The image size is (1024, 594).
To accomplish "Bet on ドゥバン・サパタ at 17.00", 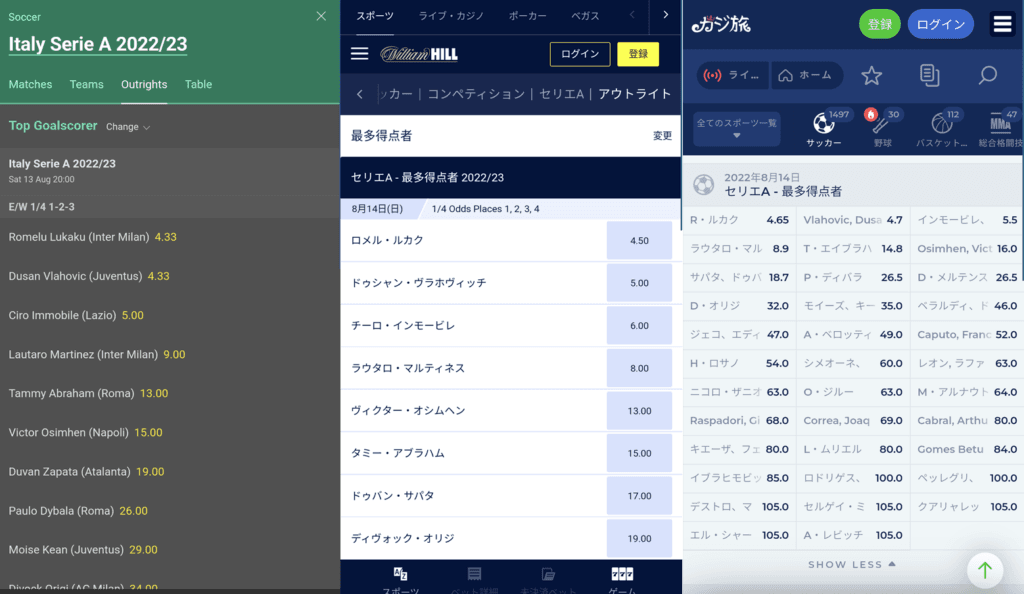I will [639, 495].
